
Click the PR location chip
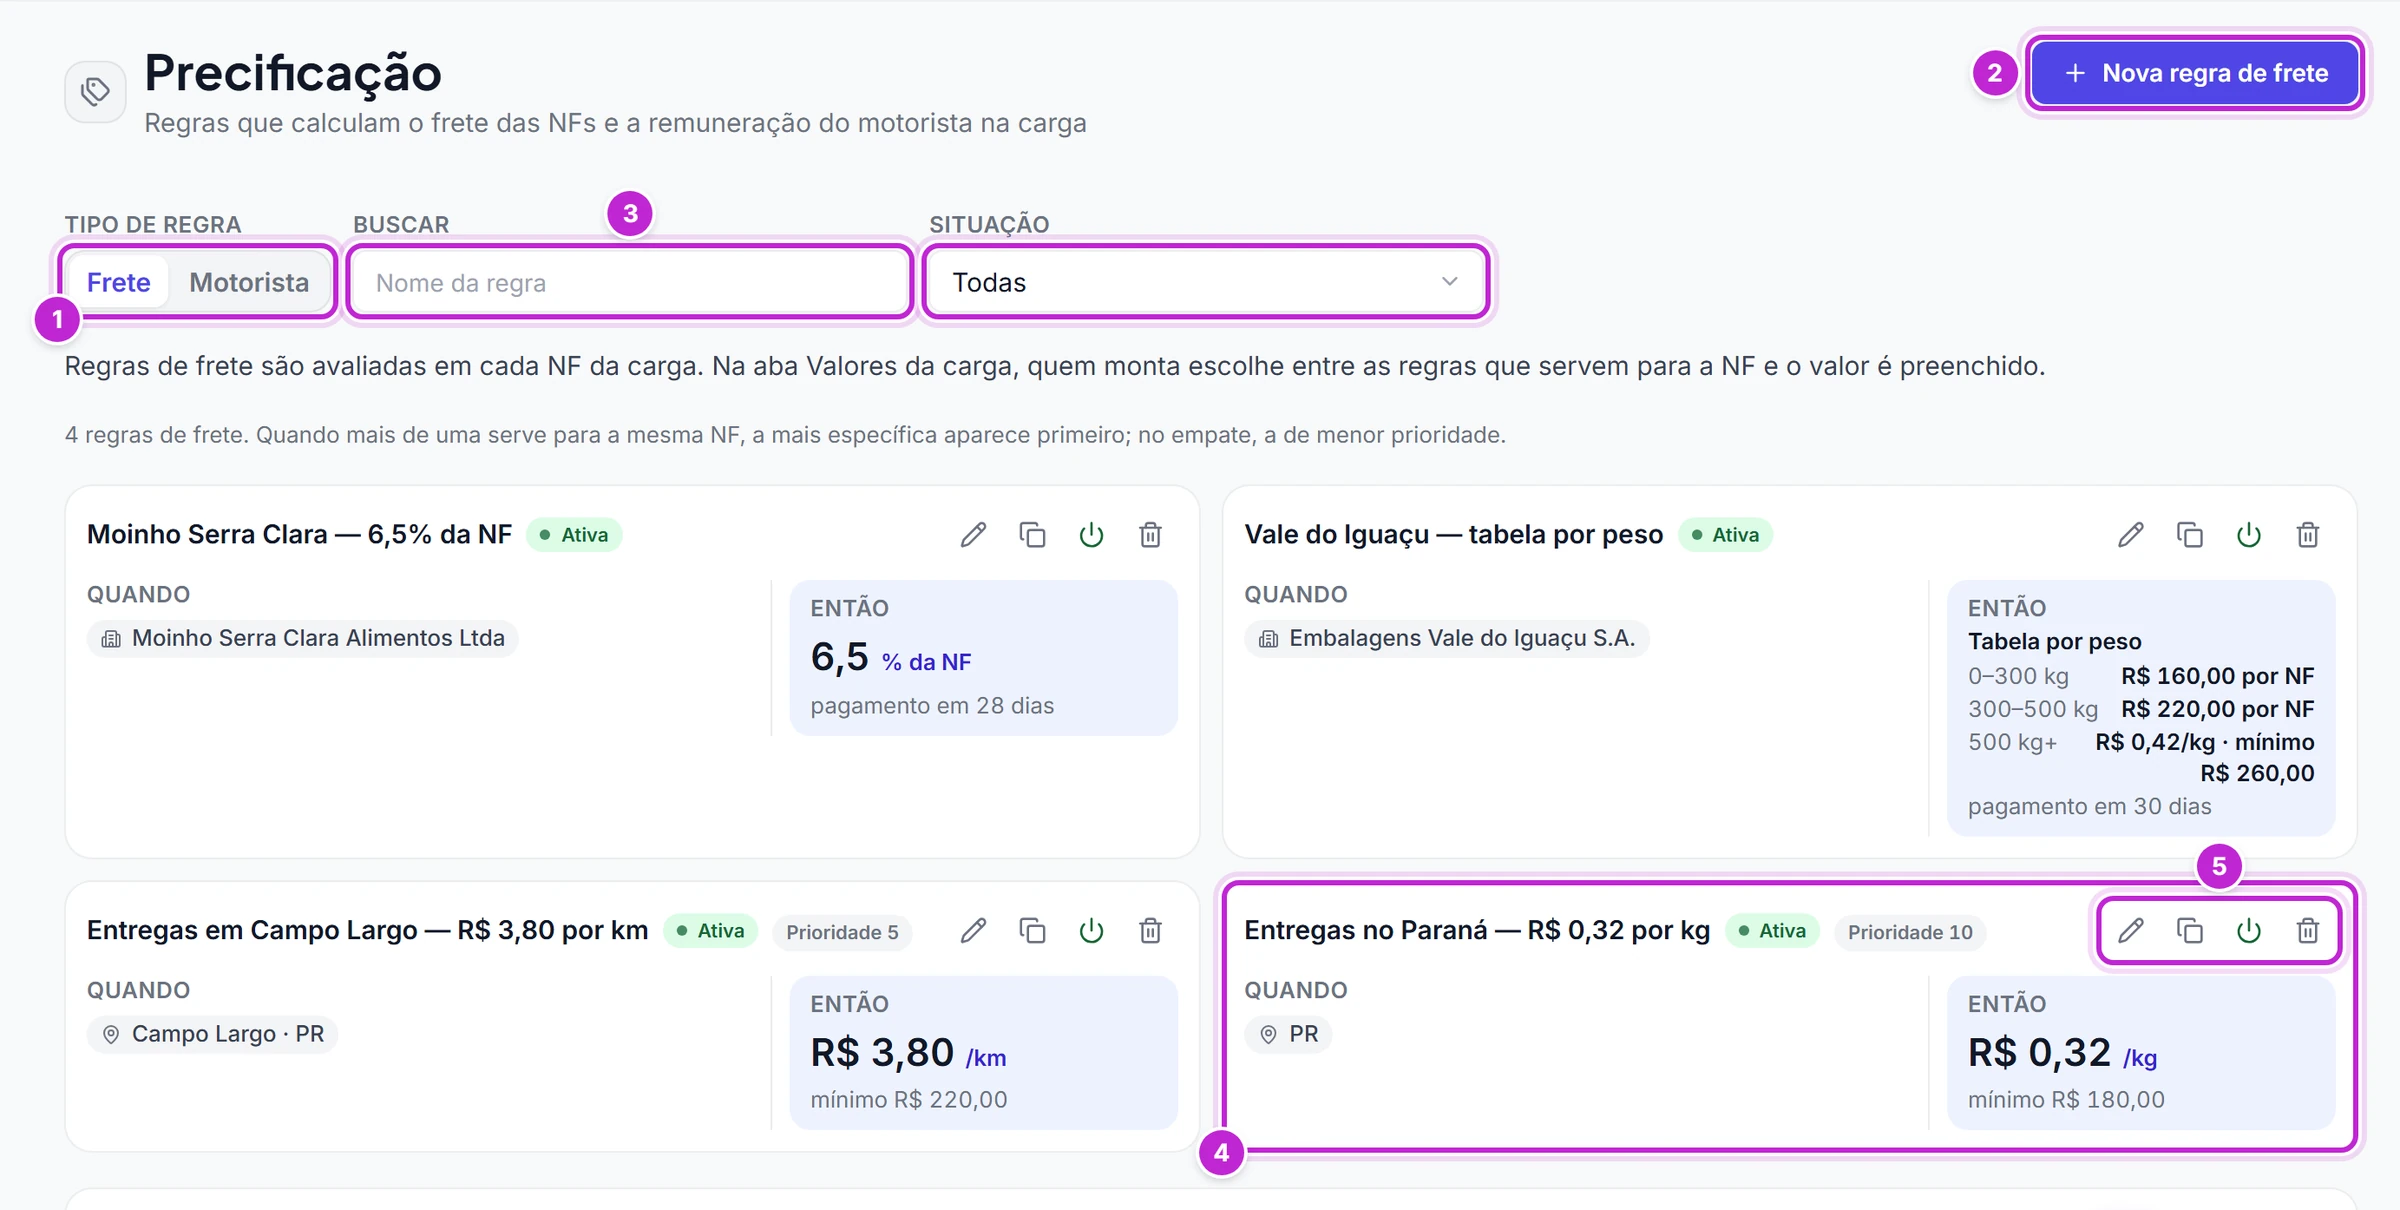(1289, 1034)
